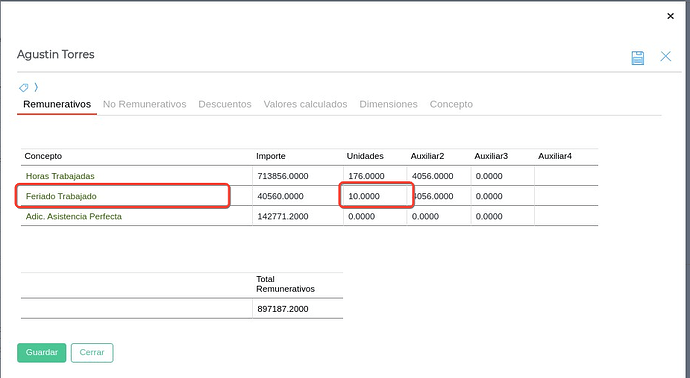Open the Dimensiones tab
The height and width of the screenshot is (378, 690).
(388, 104)
